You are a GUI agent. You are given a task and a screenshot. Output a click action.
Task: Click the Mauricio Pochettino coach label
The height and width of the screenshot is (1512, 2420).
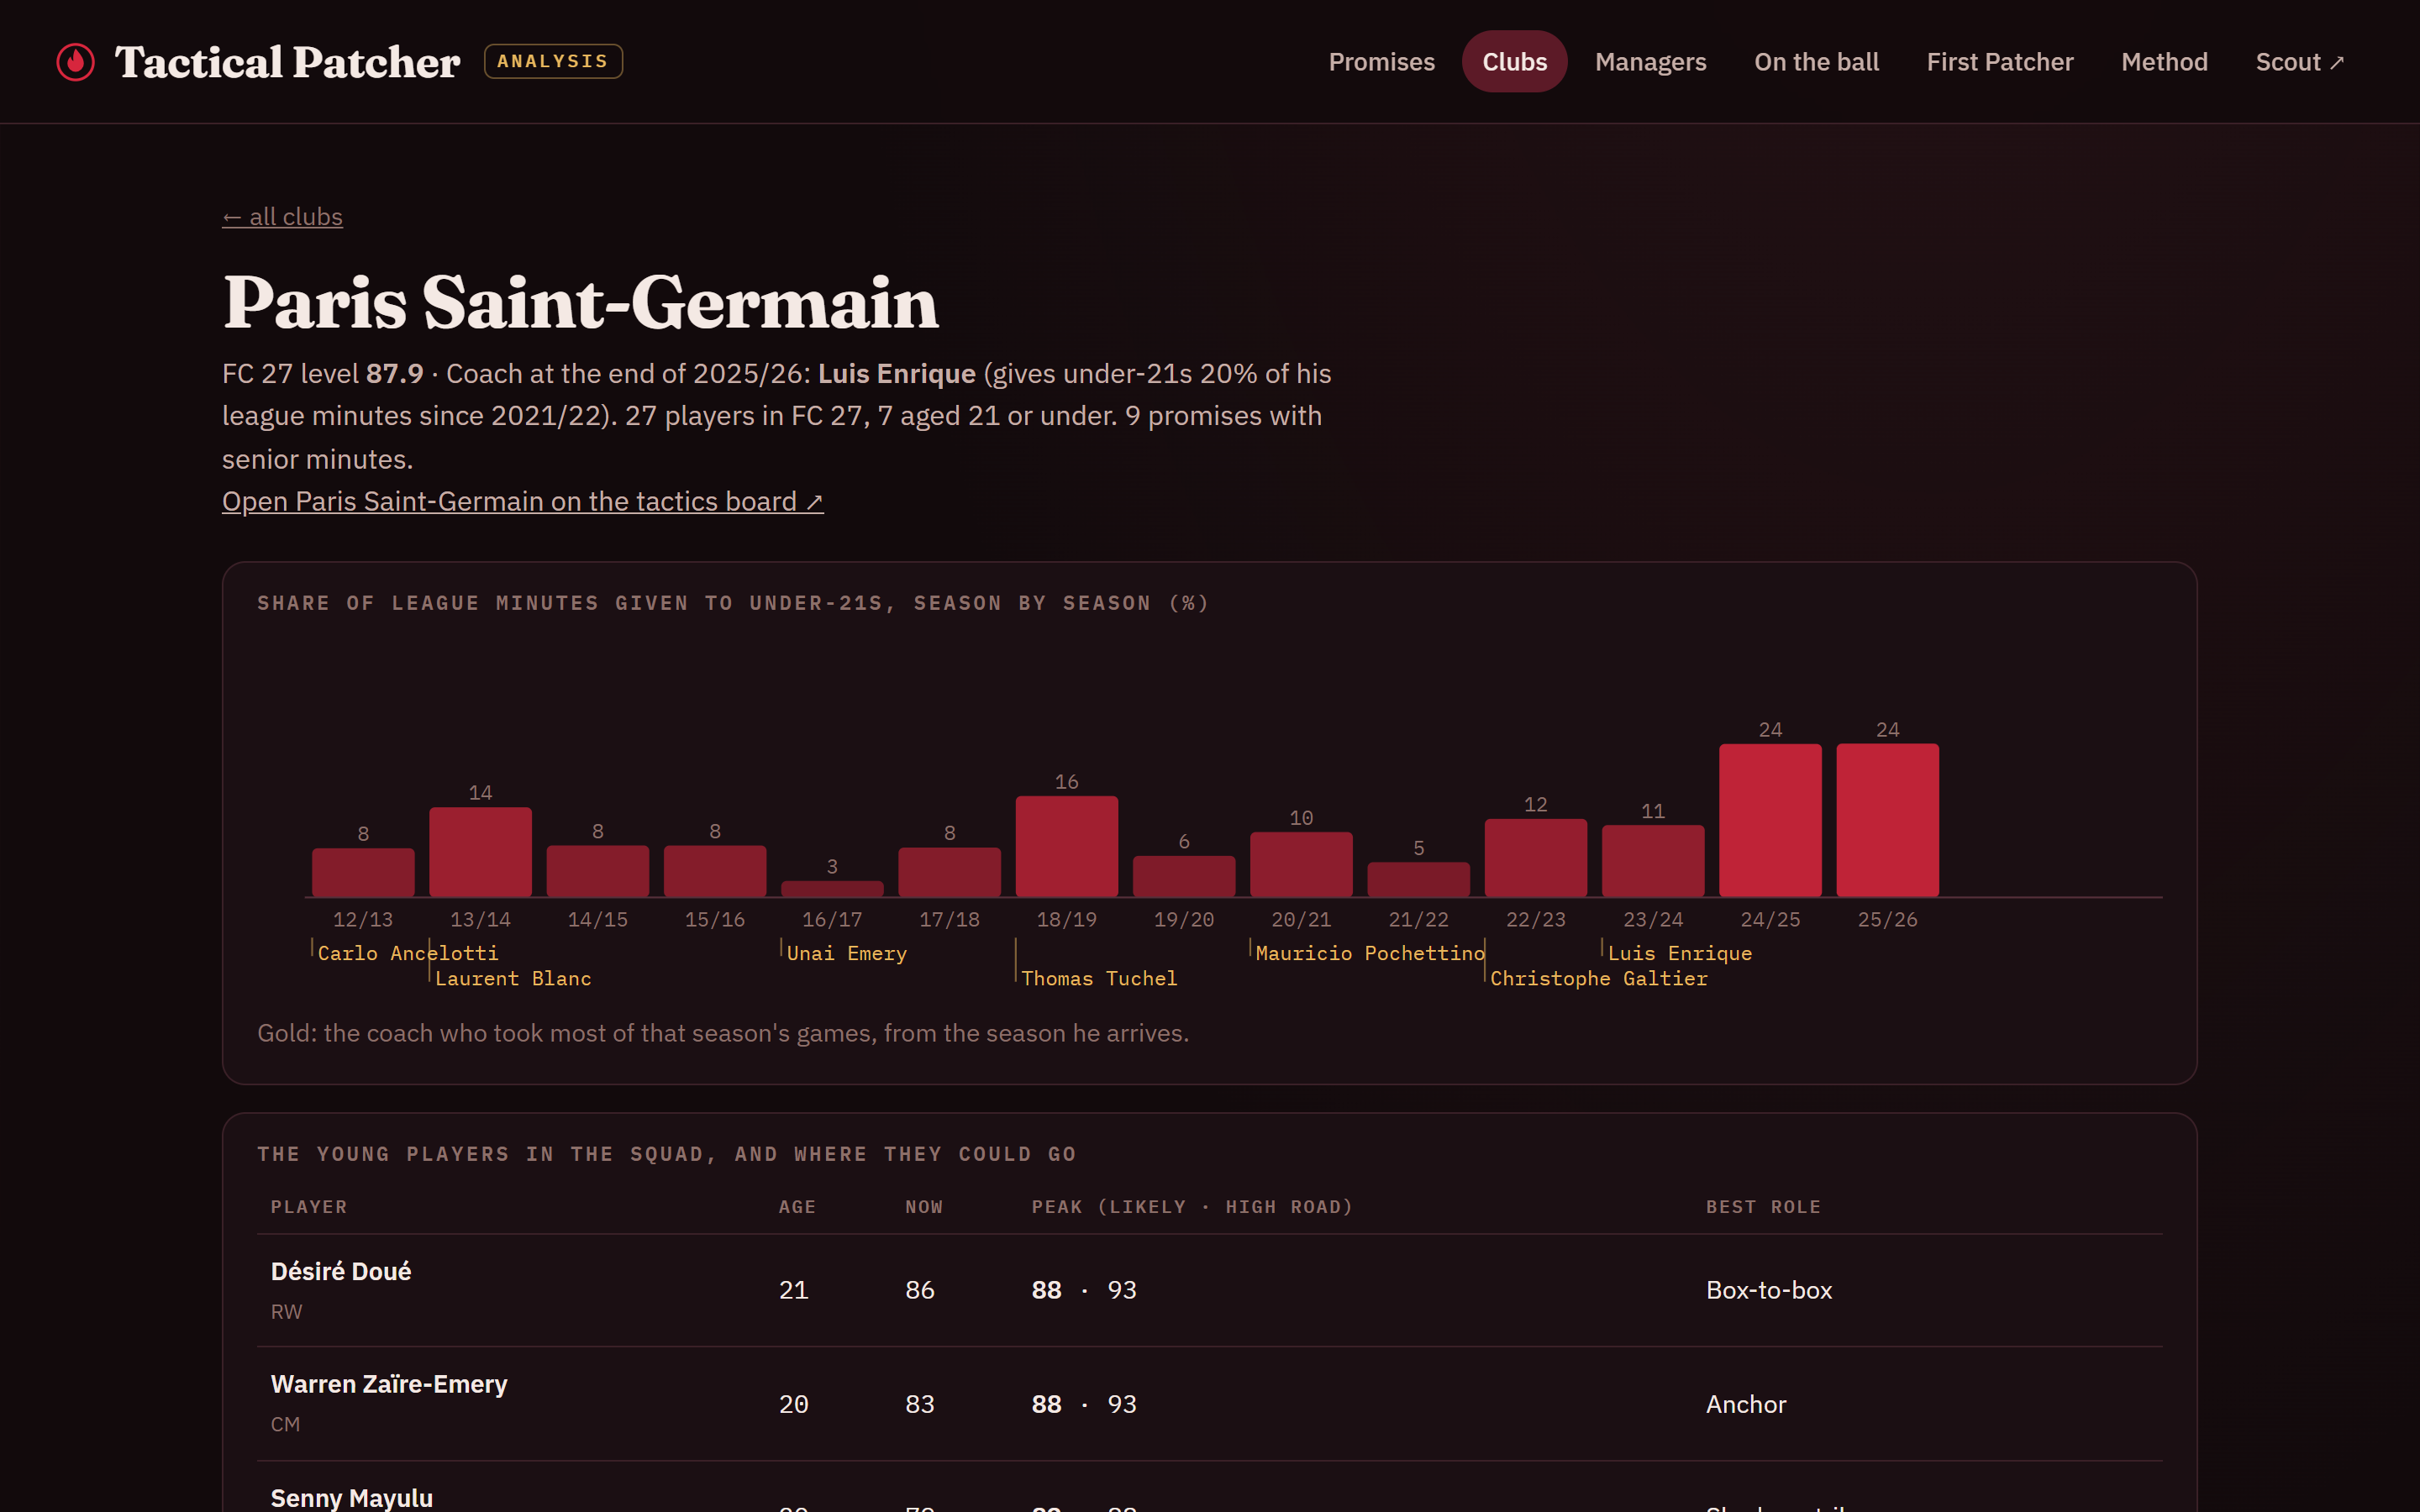click(x=1370, y=953)
